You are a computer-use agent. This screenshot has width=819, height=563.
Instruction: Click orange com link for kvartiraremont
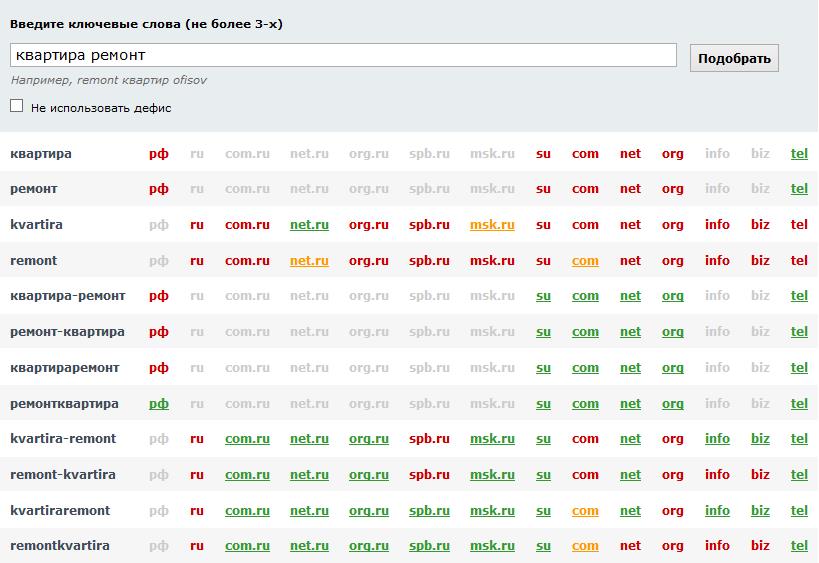click(x=585, y=511)
